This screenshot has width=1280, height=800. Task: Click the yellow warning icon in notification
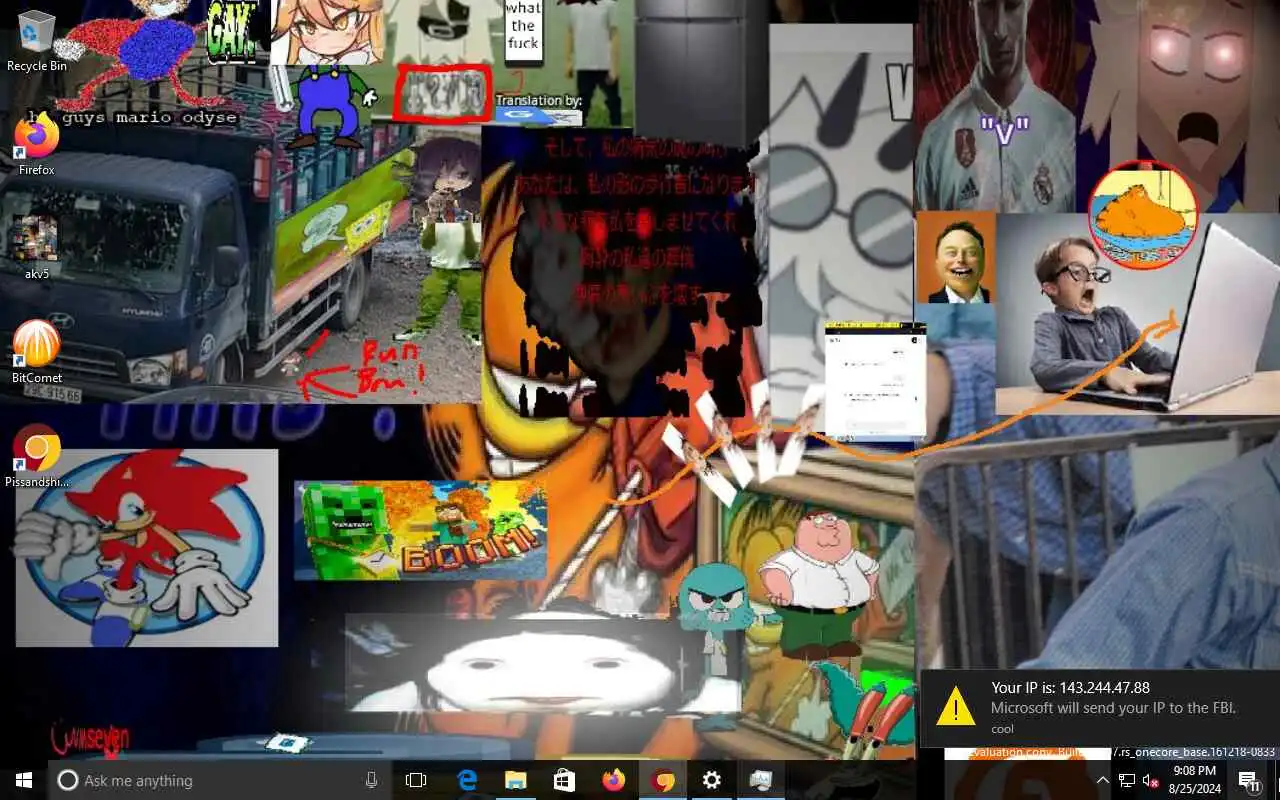(955, 706)
